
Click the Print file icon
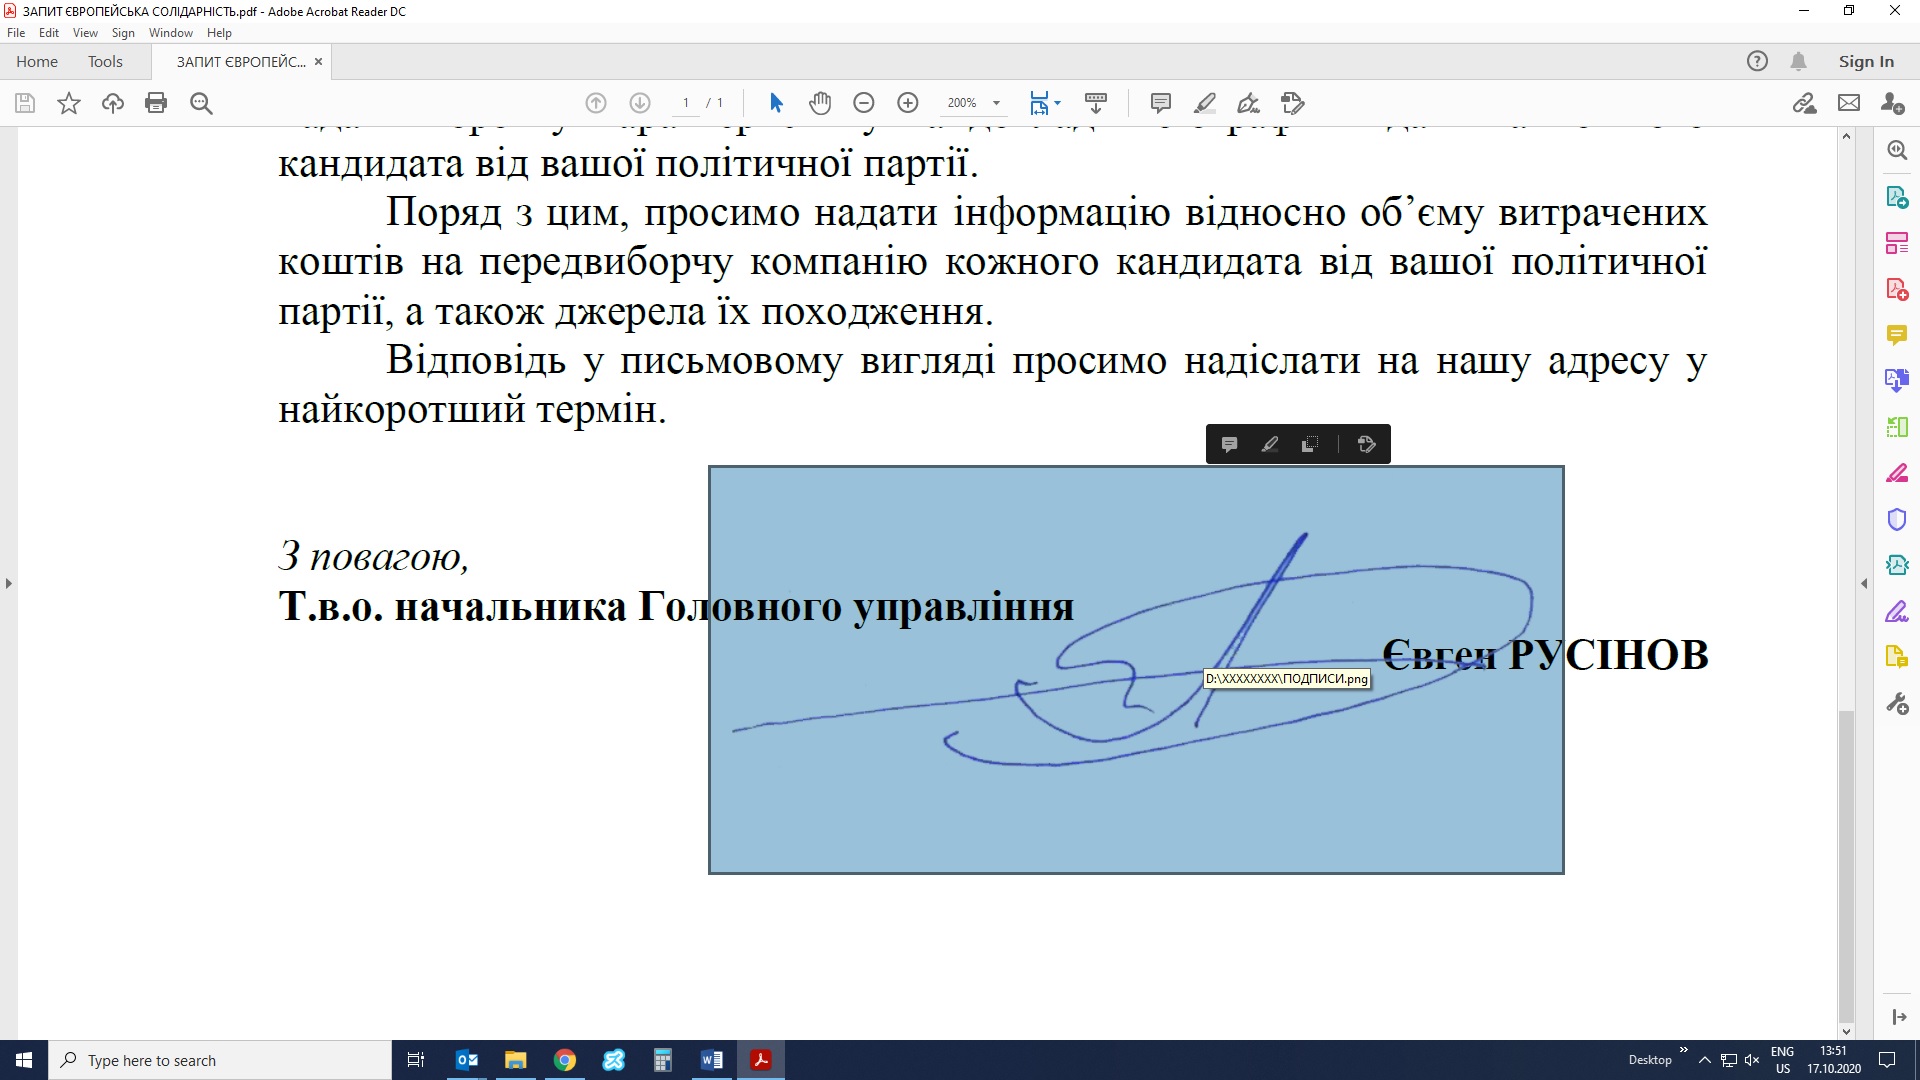156,103
